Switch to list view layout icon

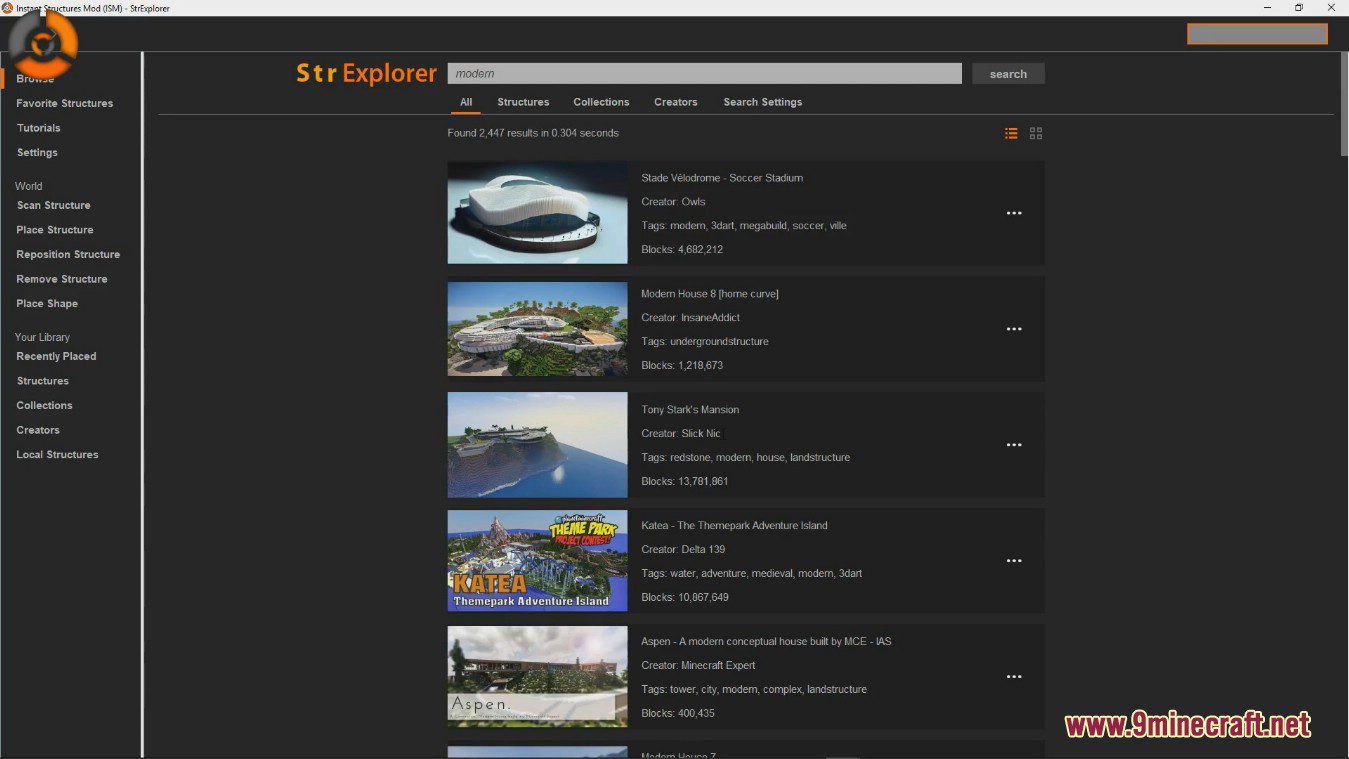click(x=1011, y=133)
